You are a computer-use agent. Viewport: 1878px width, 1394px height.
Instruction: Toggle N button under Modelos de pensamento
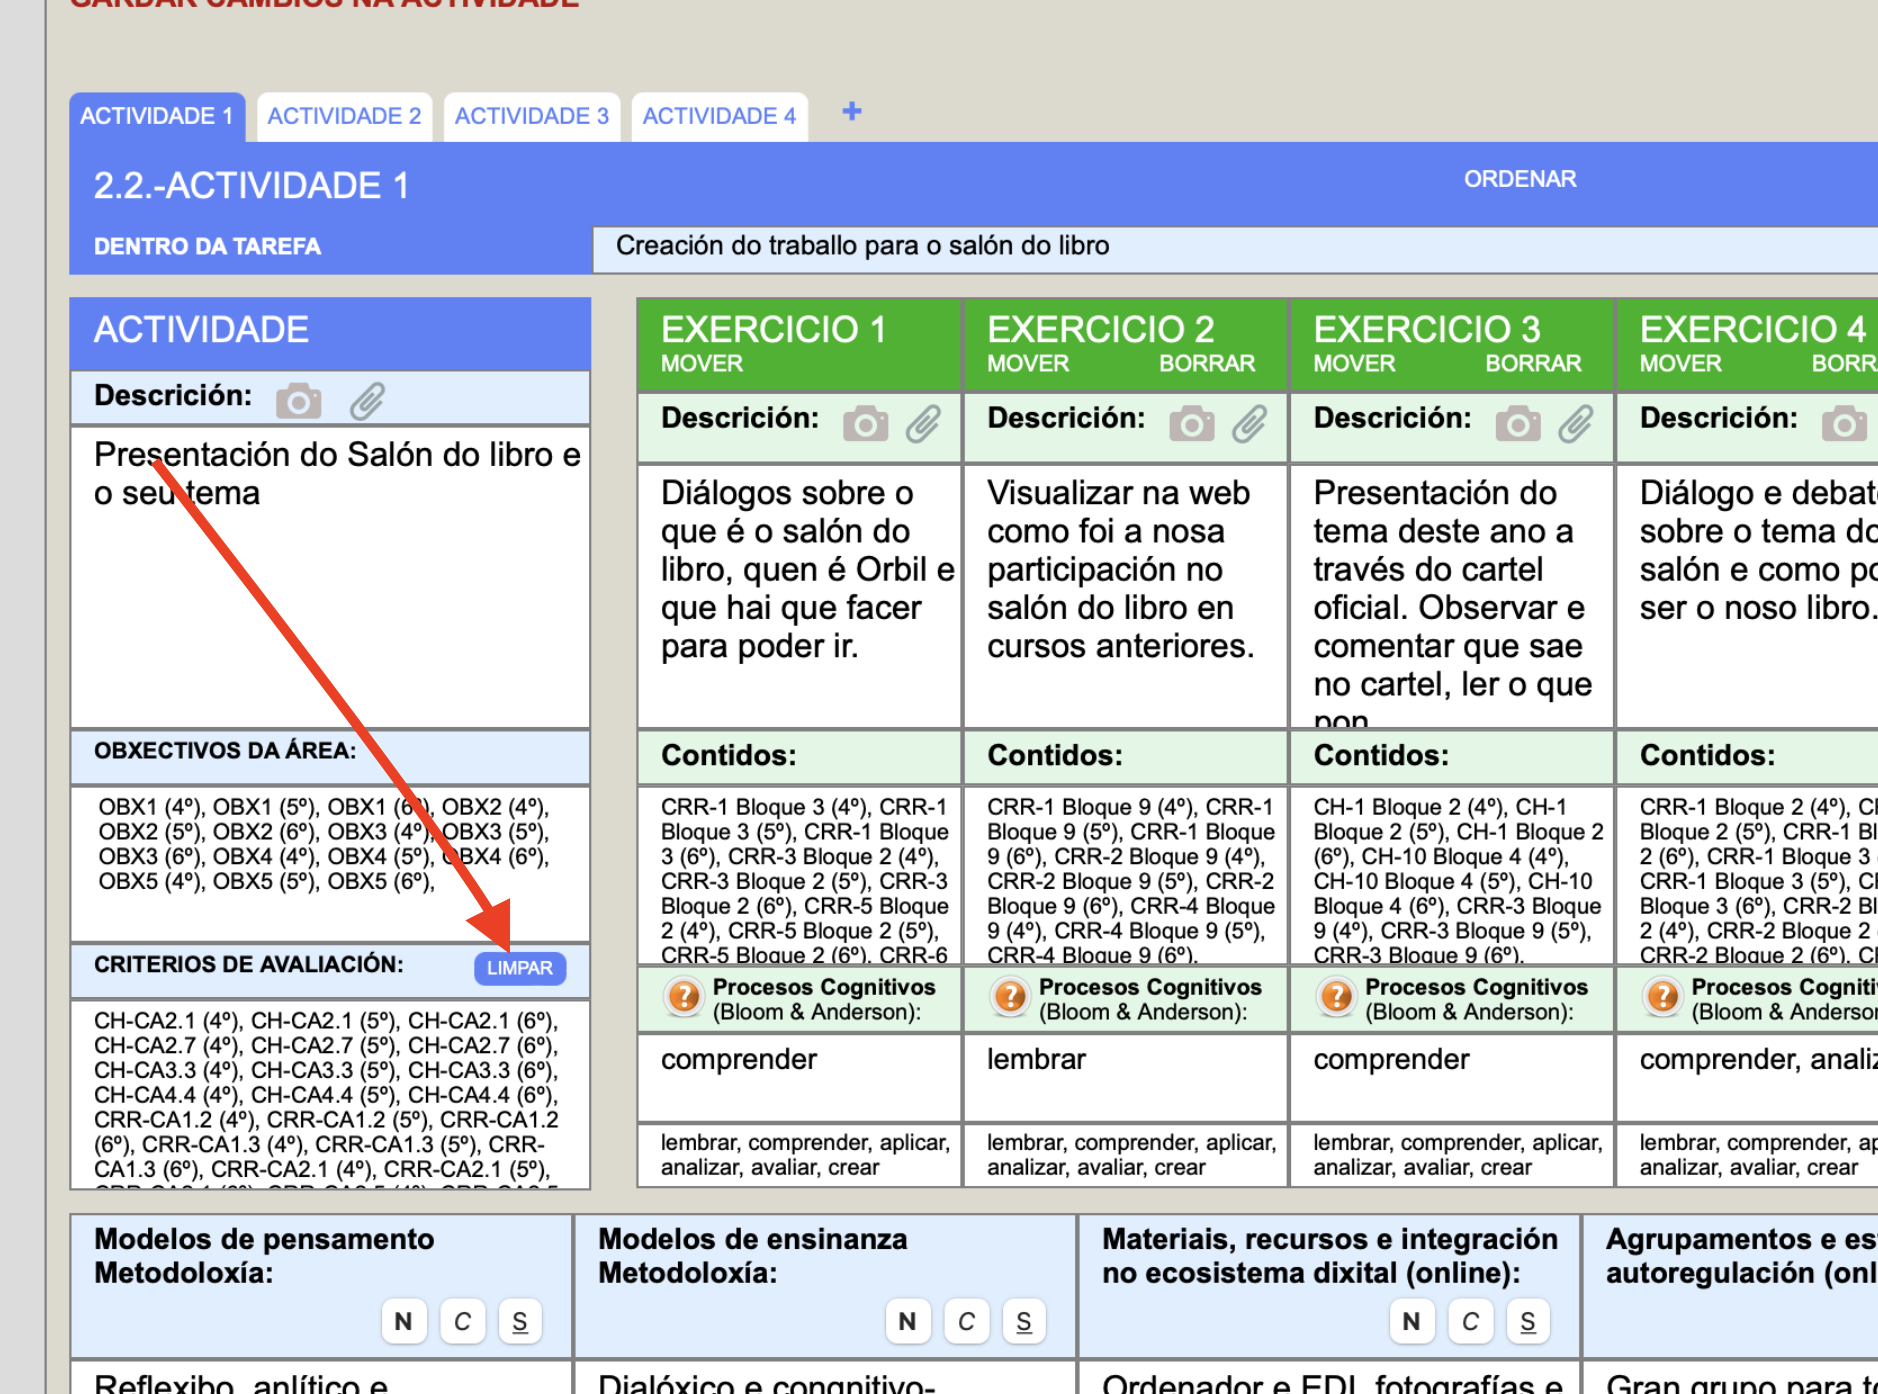click(x=404, y=1322)
